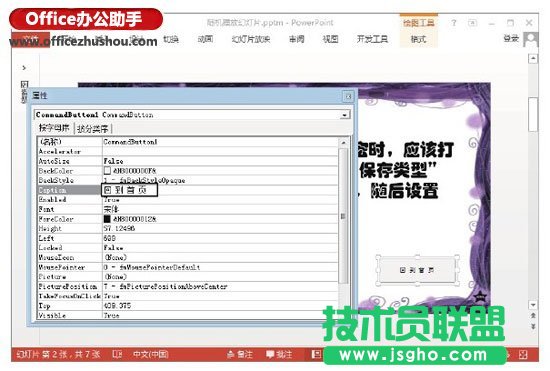Select the BackStyle property row
Image resolution: width=550 pixels, height=371 pixels.
coord(188,180)
